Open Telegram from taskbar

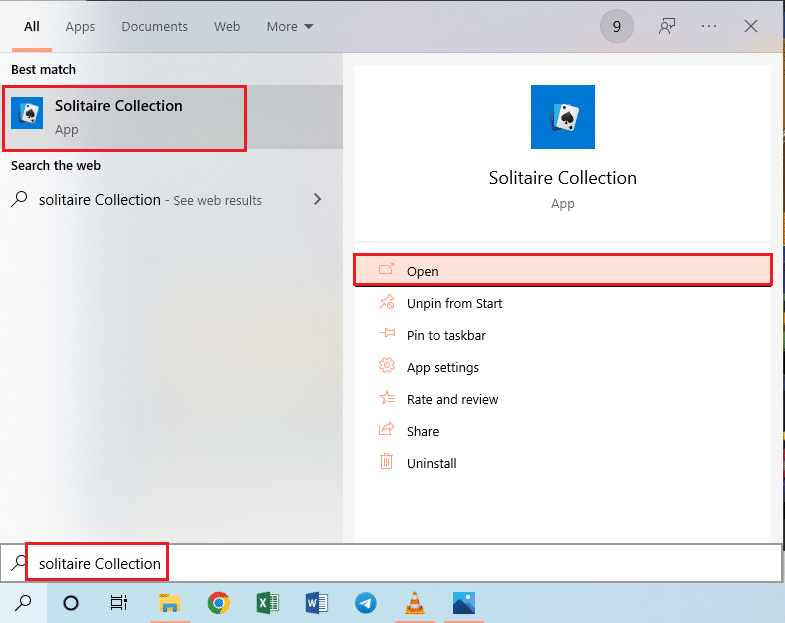tap(365, 603)
